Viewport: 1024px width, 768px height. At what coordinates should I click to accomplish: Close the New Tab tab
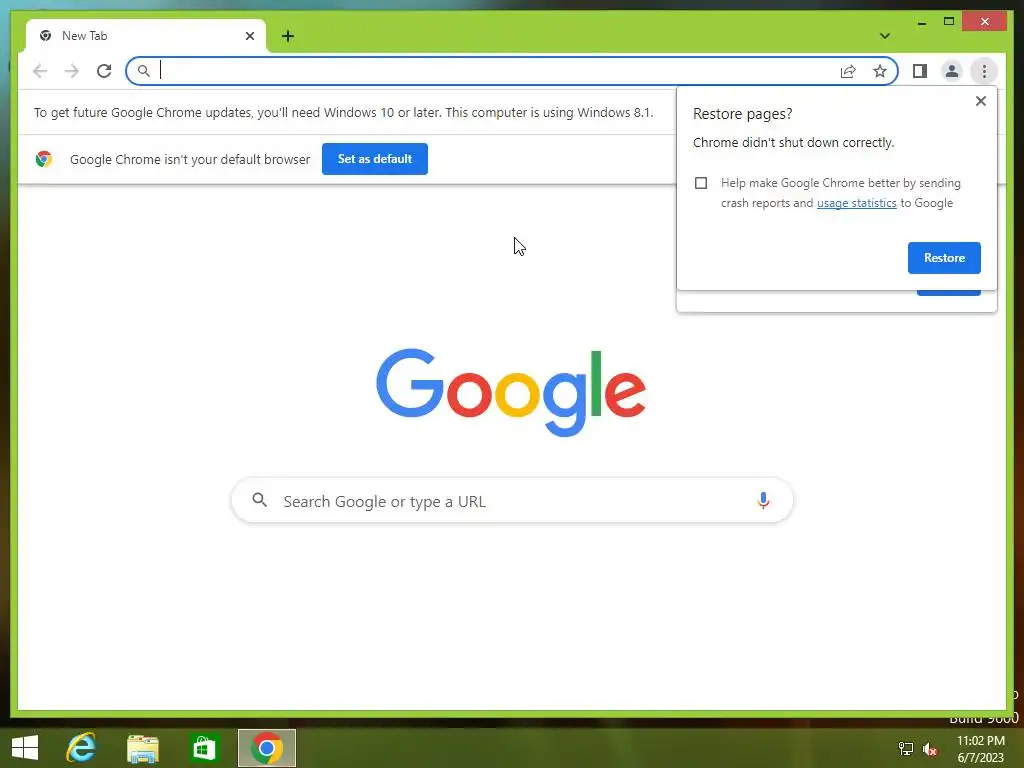[x=249, y=36]
